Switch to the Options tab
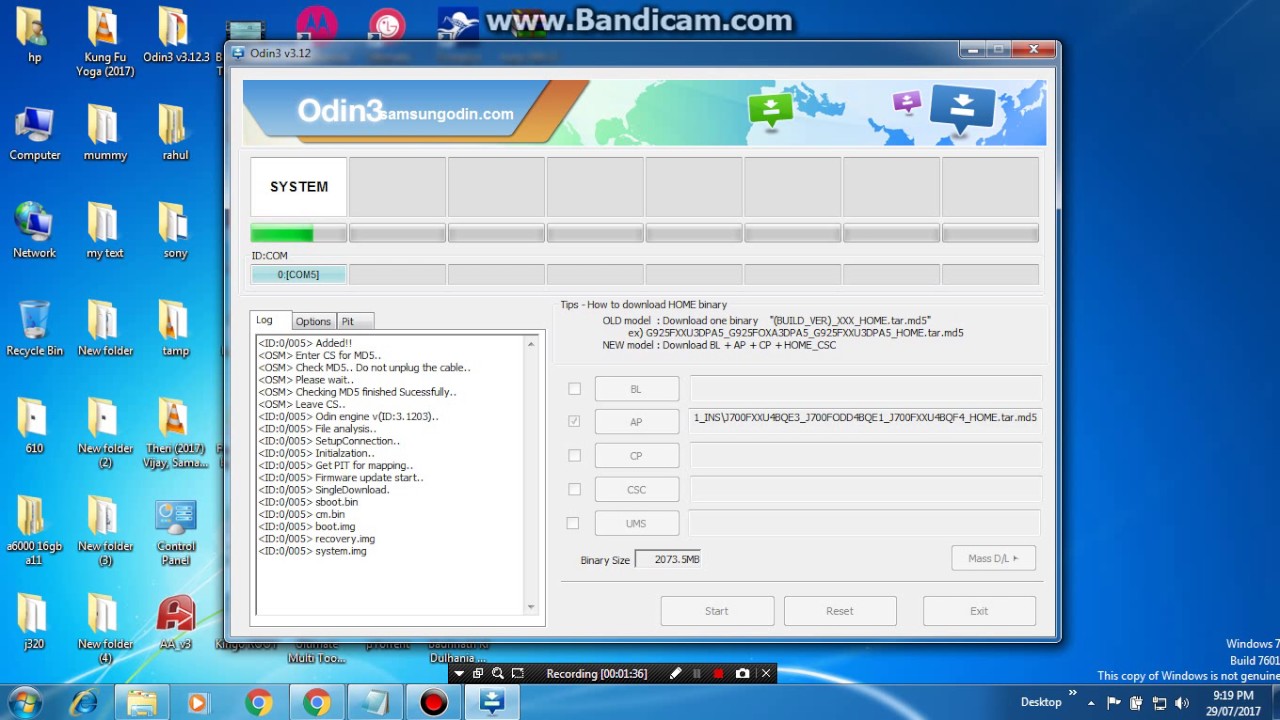The image size is (1280, 720). coord(313,321)
